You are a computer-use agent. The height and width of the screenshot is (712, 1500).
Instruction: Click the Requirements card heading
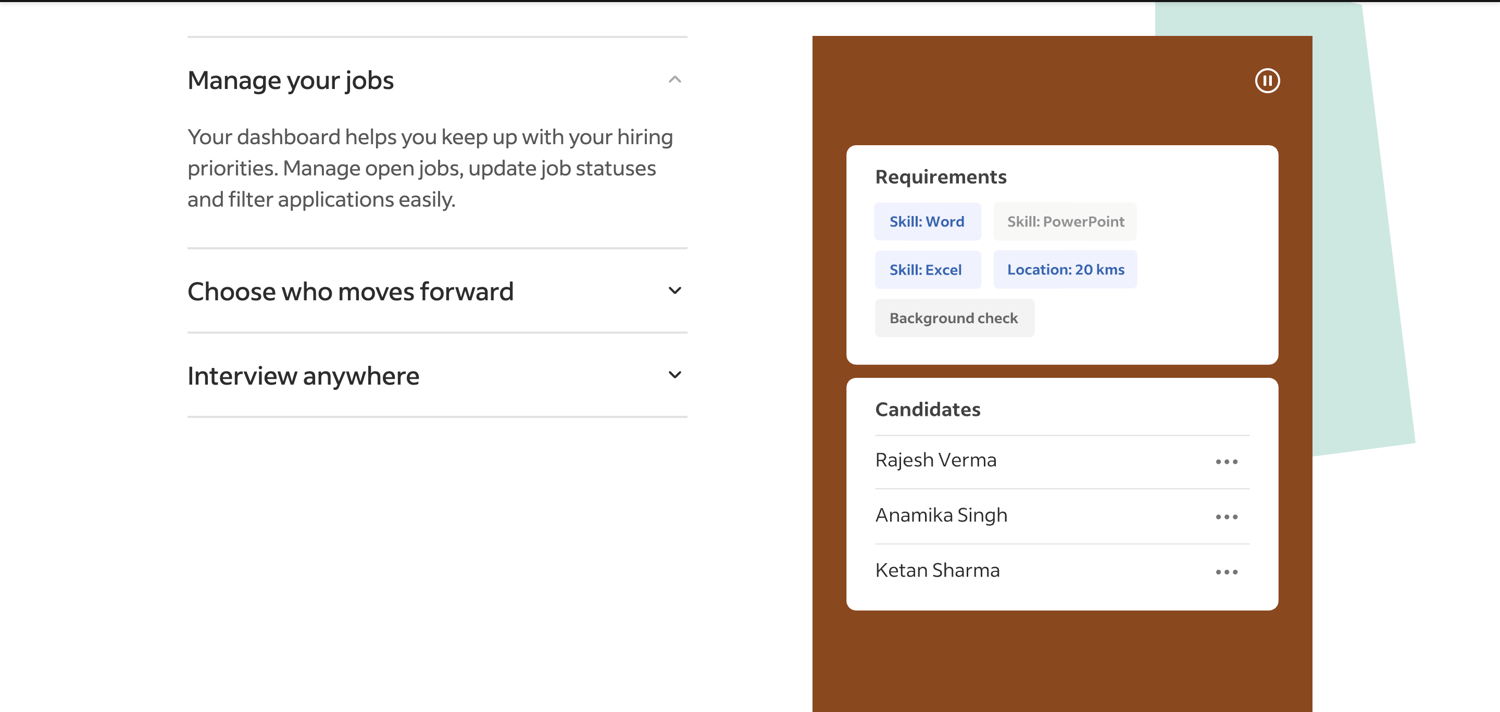pos(941,177)
